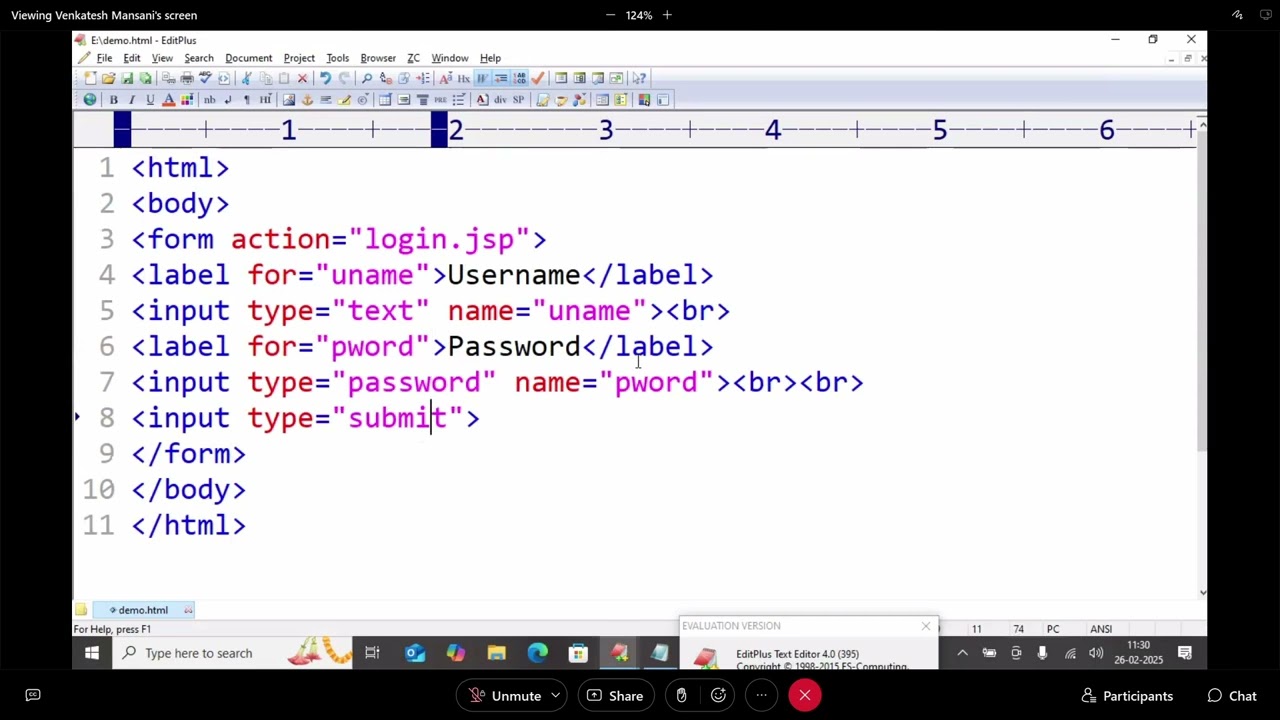Click the Open file folder icon
Image resolution: width=1280 pixels, height=720 pixels.
click(x=108, y=78)
